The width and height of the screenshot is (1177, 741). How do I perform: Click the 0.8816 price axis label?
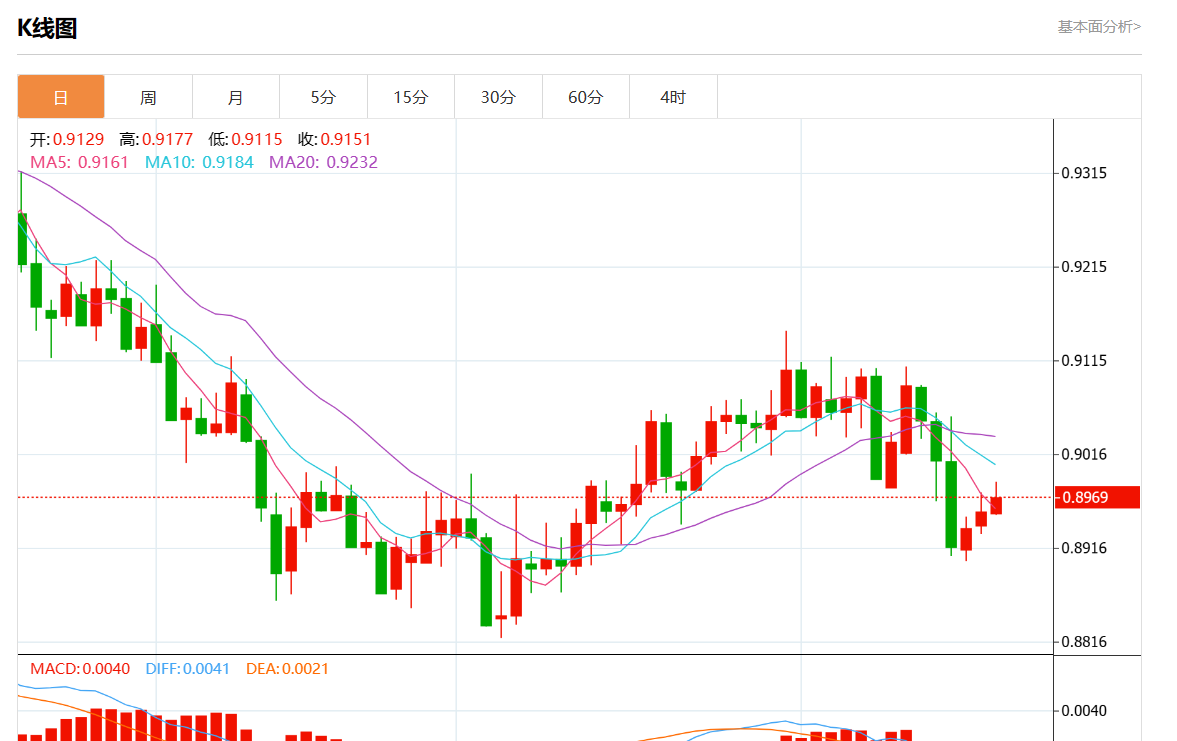1084,641
